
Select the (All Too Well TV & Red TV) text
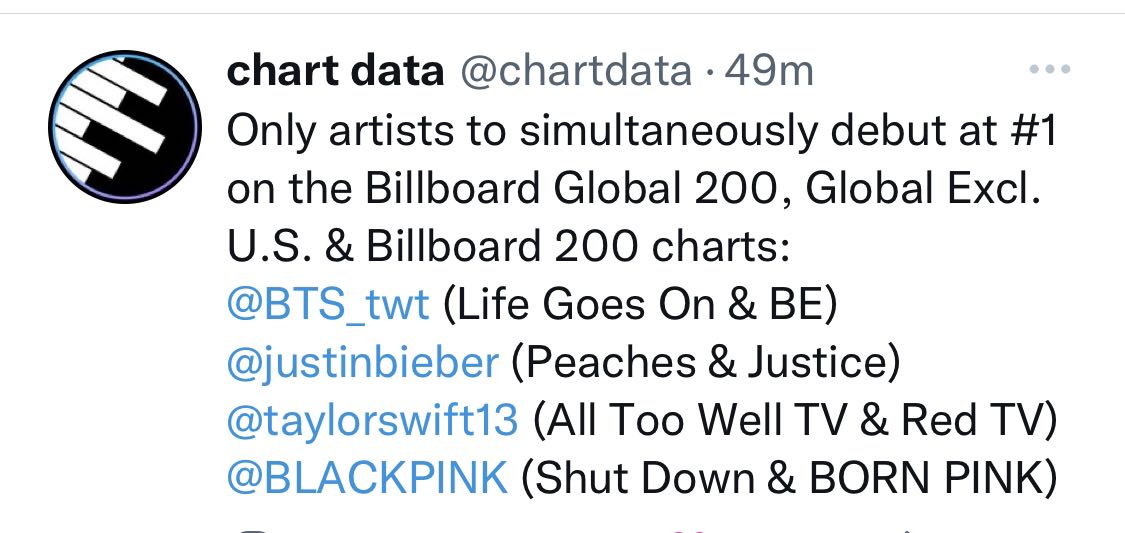pos(794,422)
